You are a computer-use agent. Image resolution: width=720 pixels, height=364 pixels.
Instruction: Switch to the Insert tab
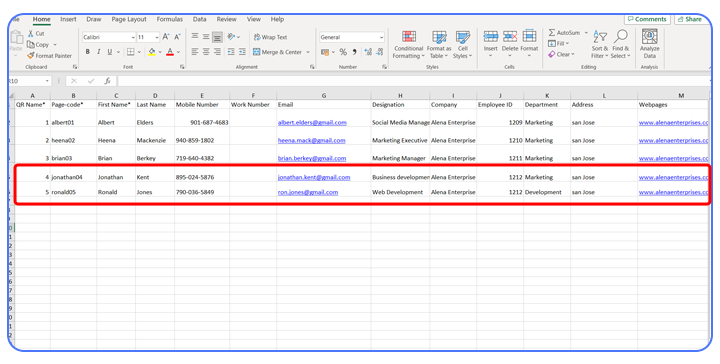[x=68, y=19]
